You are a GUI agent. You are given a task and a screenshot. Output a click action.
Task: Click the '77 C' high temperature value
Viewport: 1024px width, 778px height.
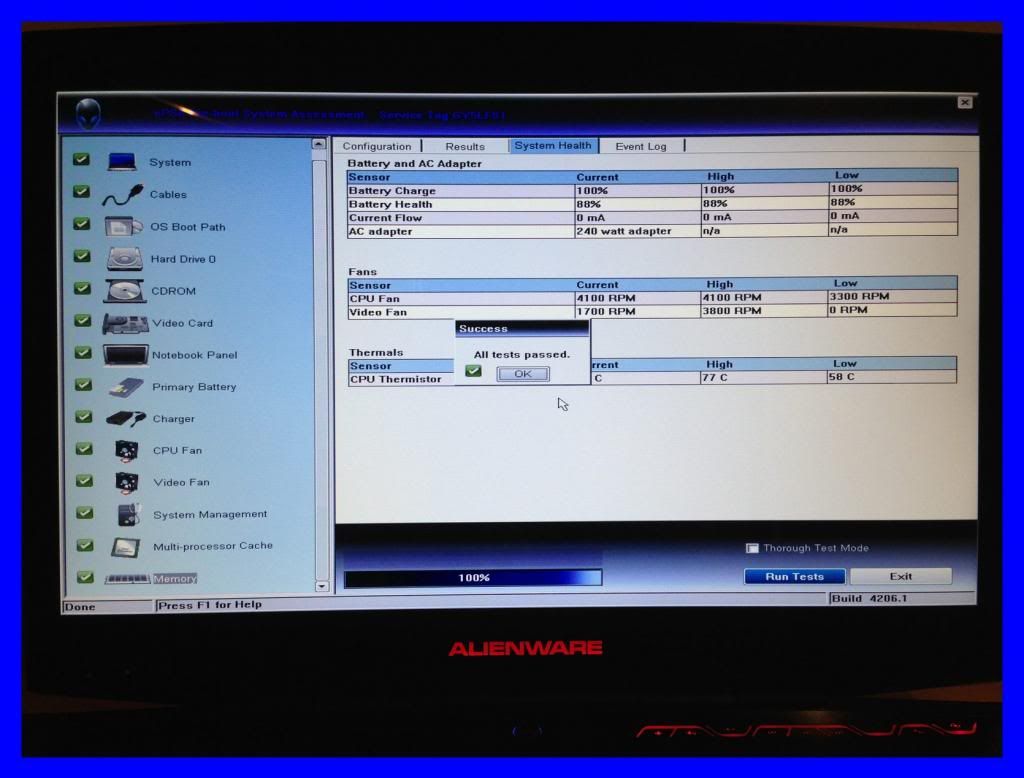click(x=715, y=378)
